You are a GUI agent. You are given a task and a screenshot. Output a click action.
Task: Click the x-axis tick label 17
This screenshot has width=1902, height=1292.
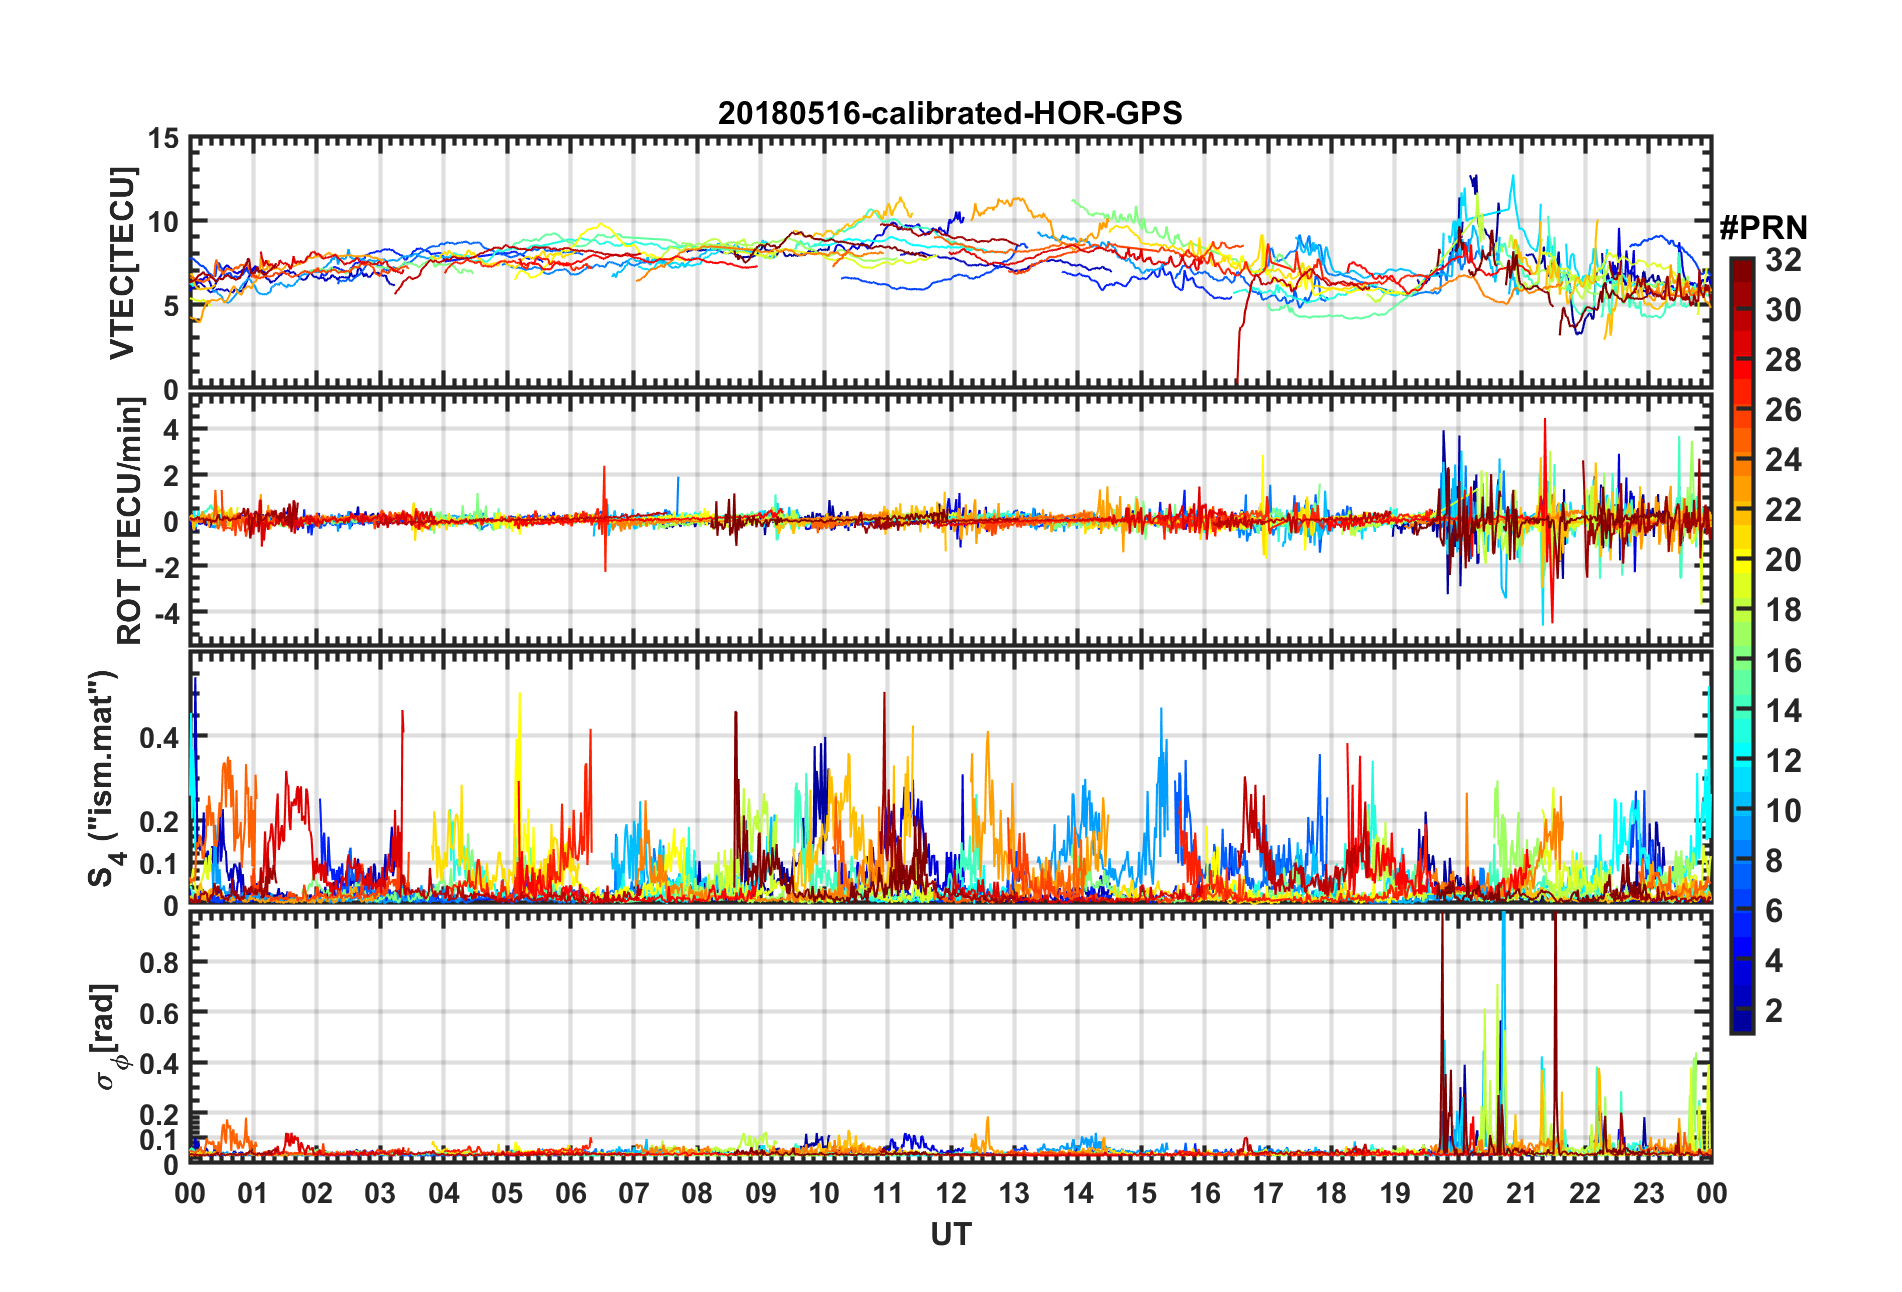coord(1268,1193)
